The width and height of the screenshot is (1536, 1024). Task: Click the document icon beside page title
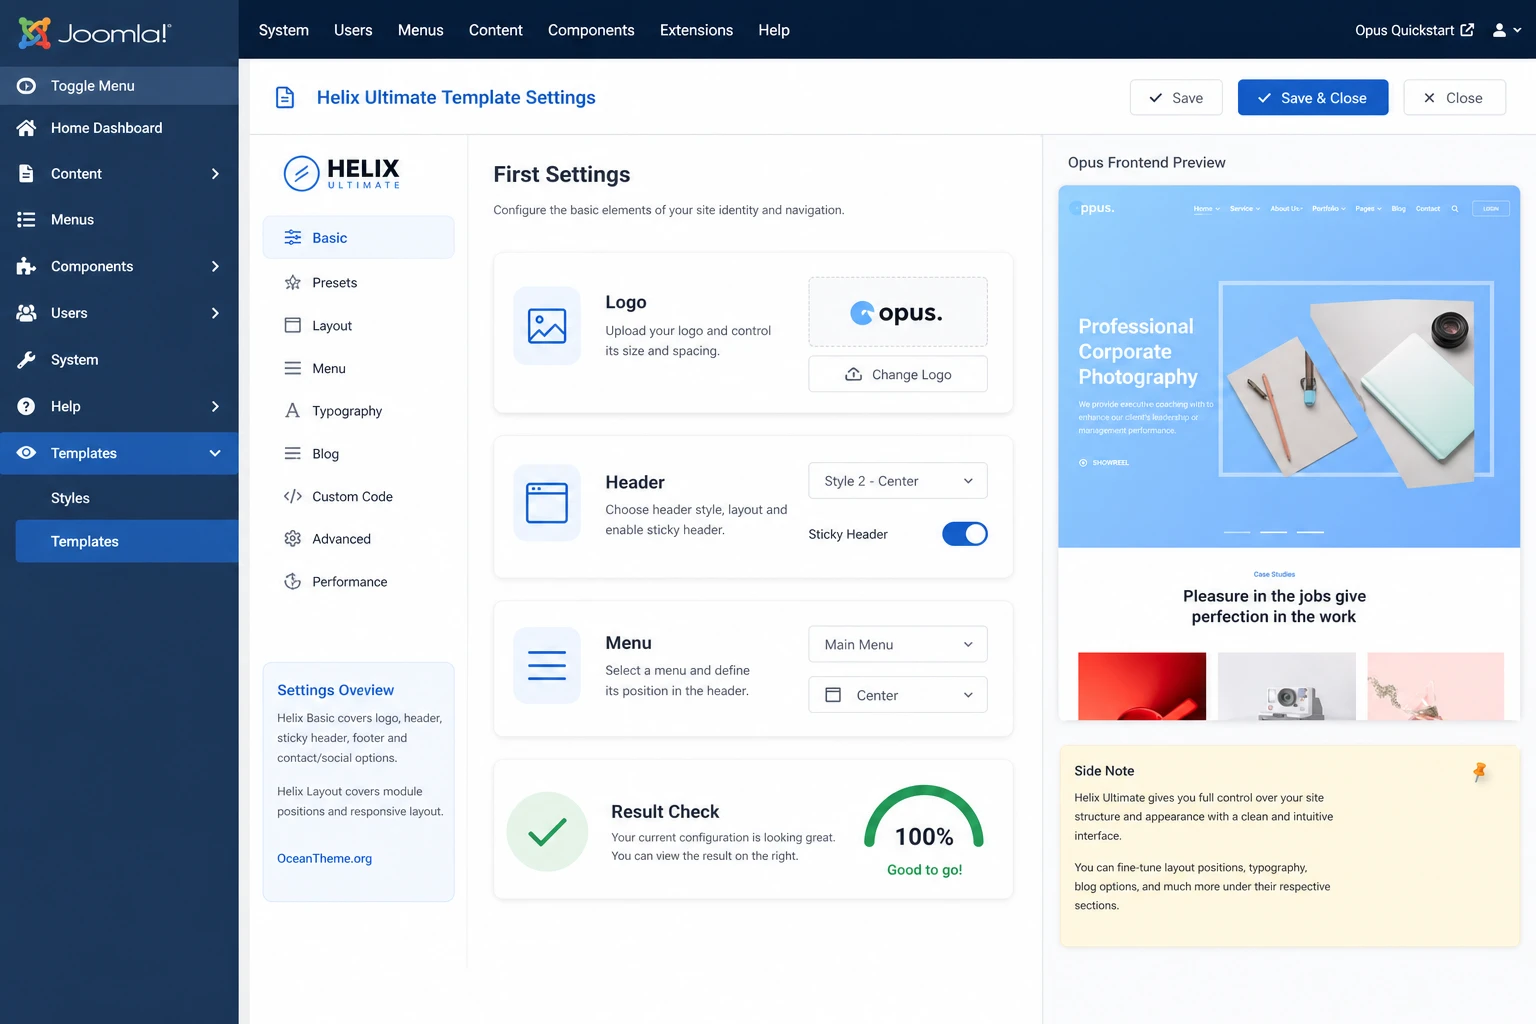pyautogui.click(x=285, y=98)
